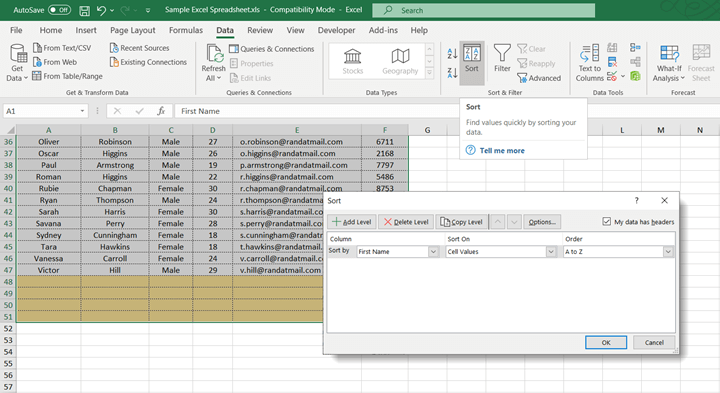Choose the Geography data type

(x=400, y=62)
